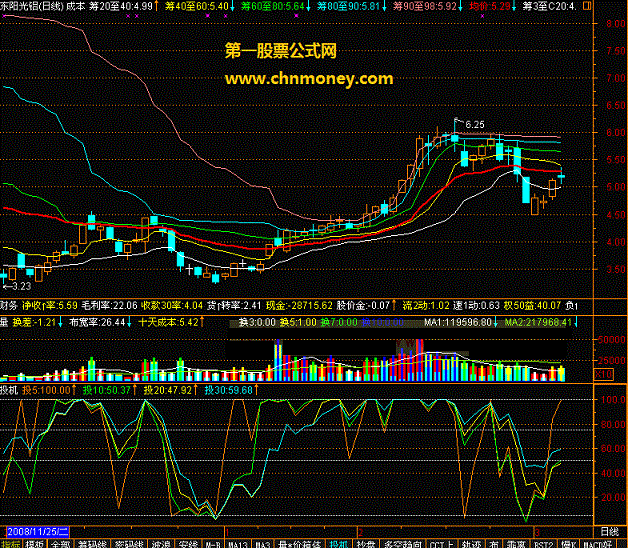This screenshot has width=628, height=548.
Task: Open the 模板 tab
Action: coord(35,544)
